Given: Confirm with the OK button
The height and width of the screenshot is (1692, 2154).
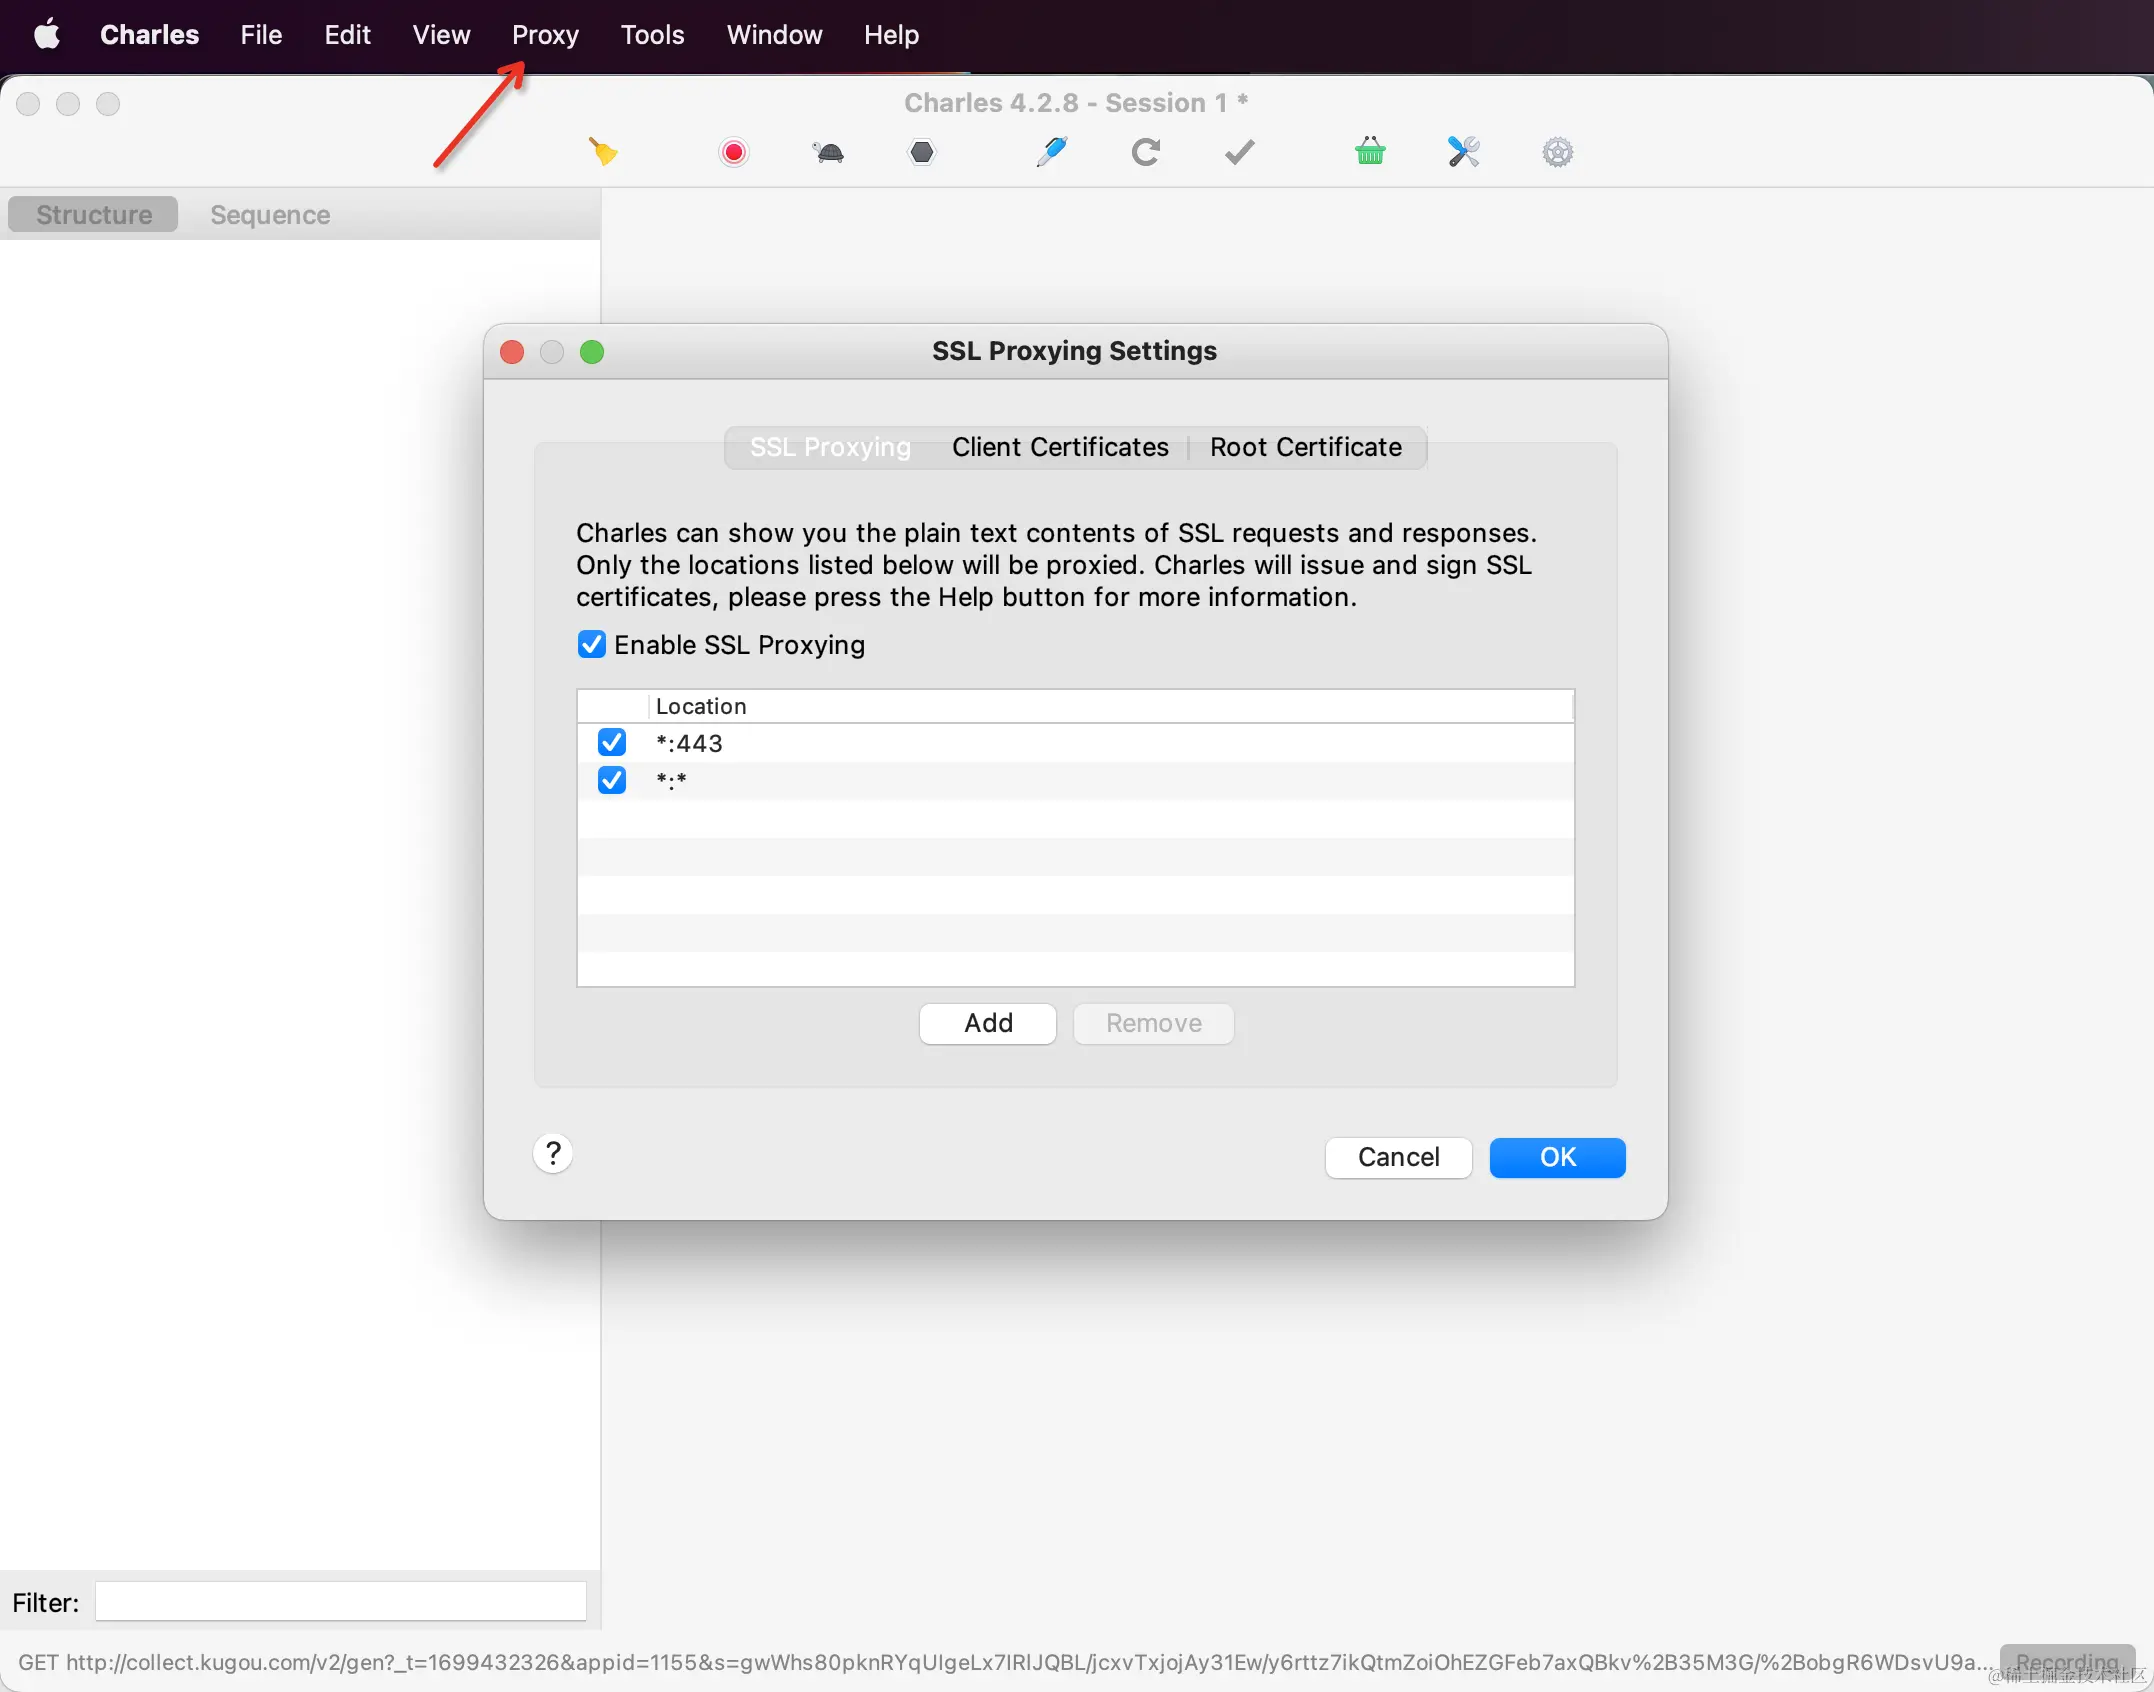Looking at the screenshot, I should point(1557,1157).
